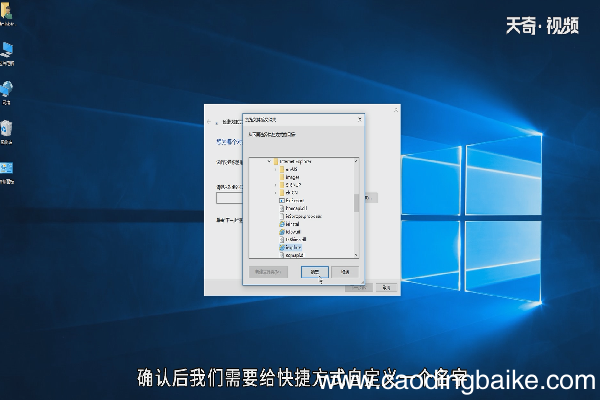Select the IEShims.dll file icon

(x=282, y=239)
